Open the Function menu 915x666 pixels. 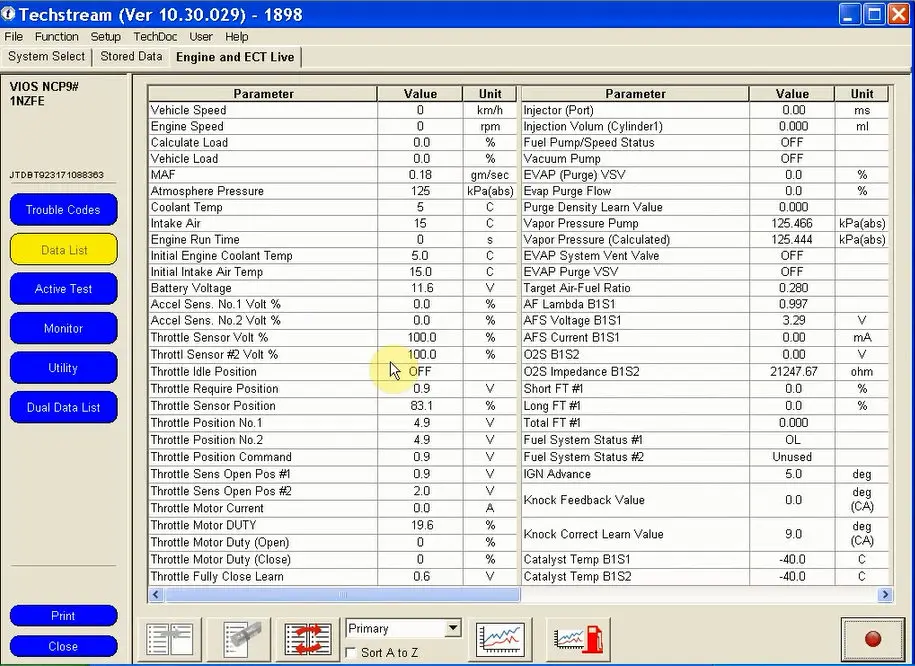pyautogui.click(x=57, y=37)
